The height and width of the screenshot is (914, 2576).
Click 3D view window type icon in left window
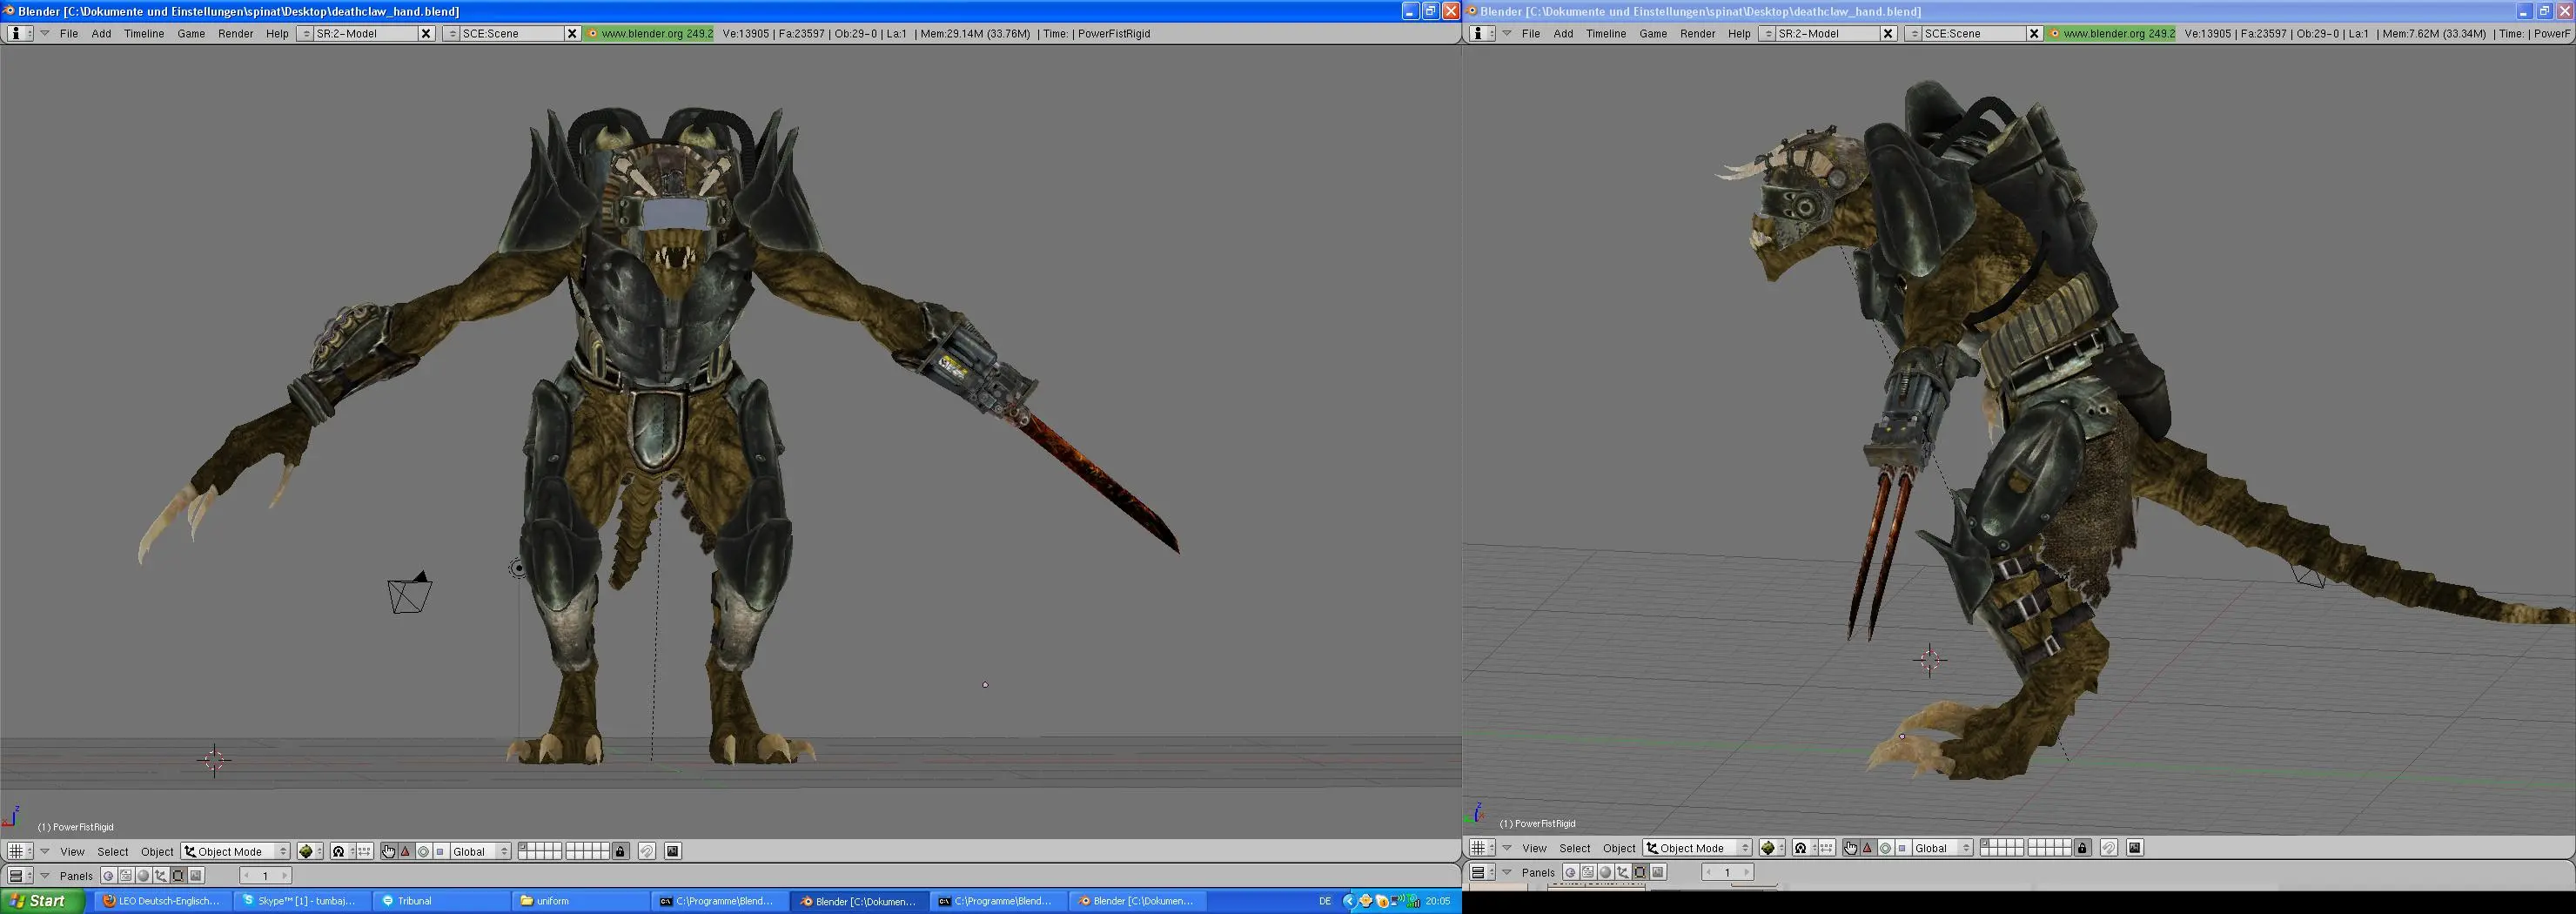[x=20, y=851]
